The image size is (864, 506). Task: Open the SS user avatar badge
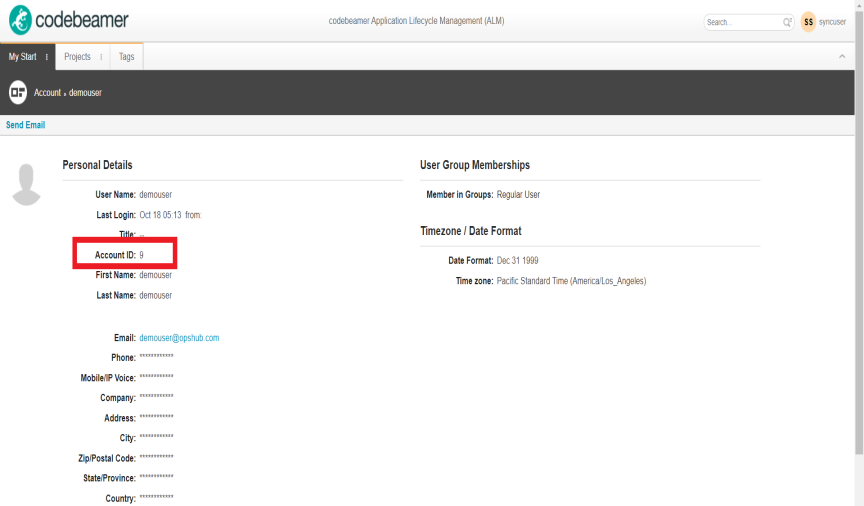click(x=808, y=22)
